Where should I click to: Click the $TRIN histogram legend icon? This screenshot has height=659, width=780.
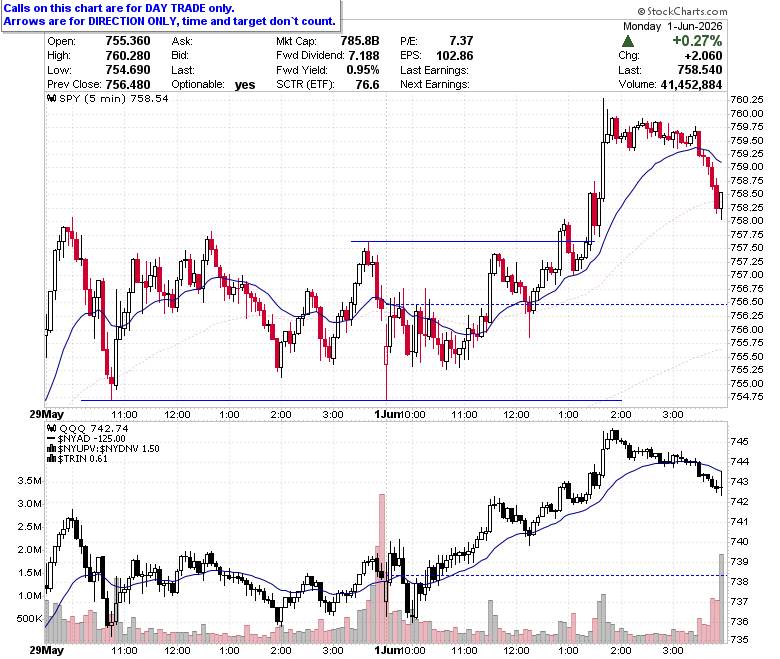coord(51,459)
